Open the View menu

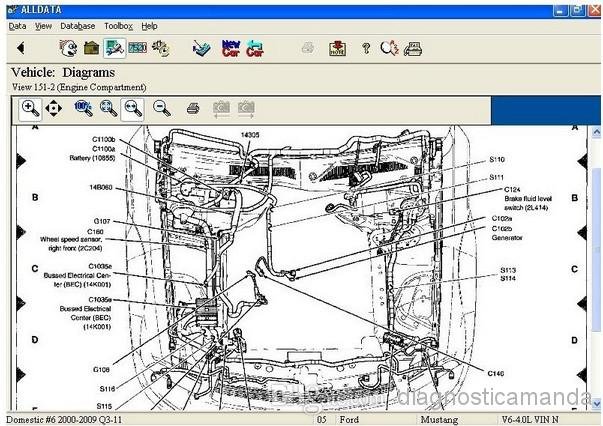pos(43,26)
